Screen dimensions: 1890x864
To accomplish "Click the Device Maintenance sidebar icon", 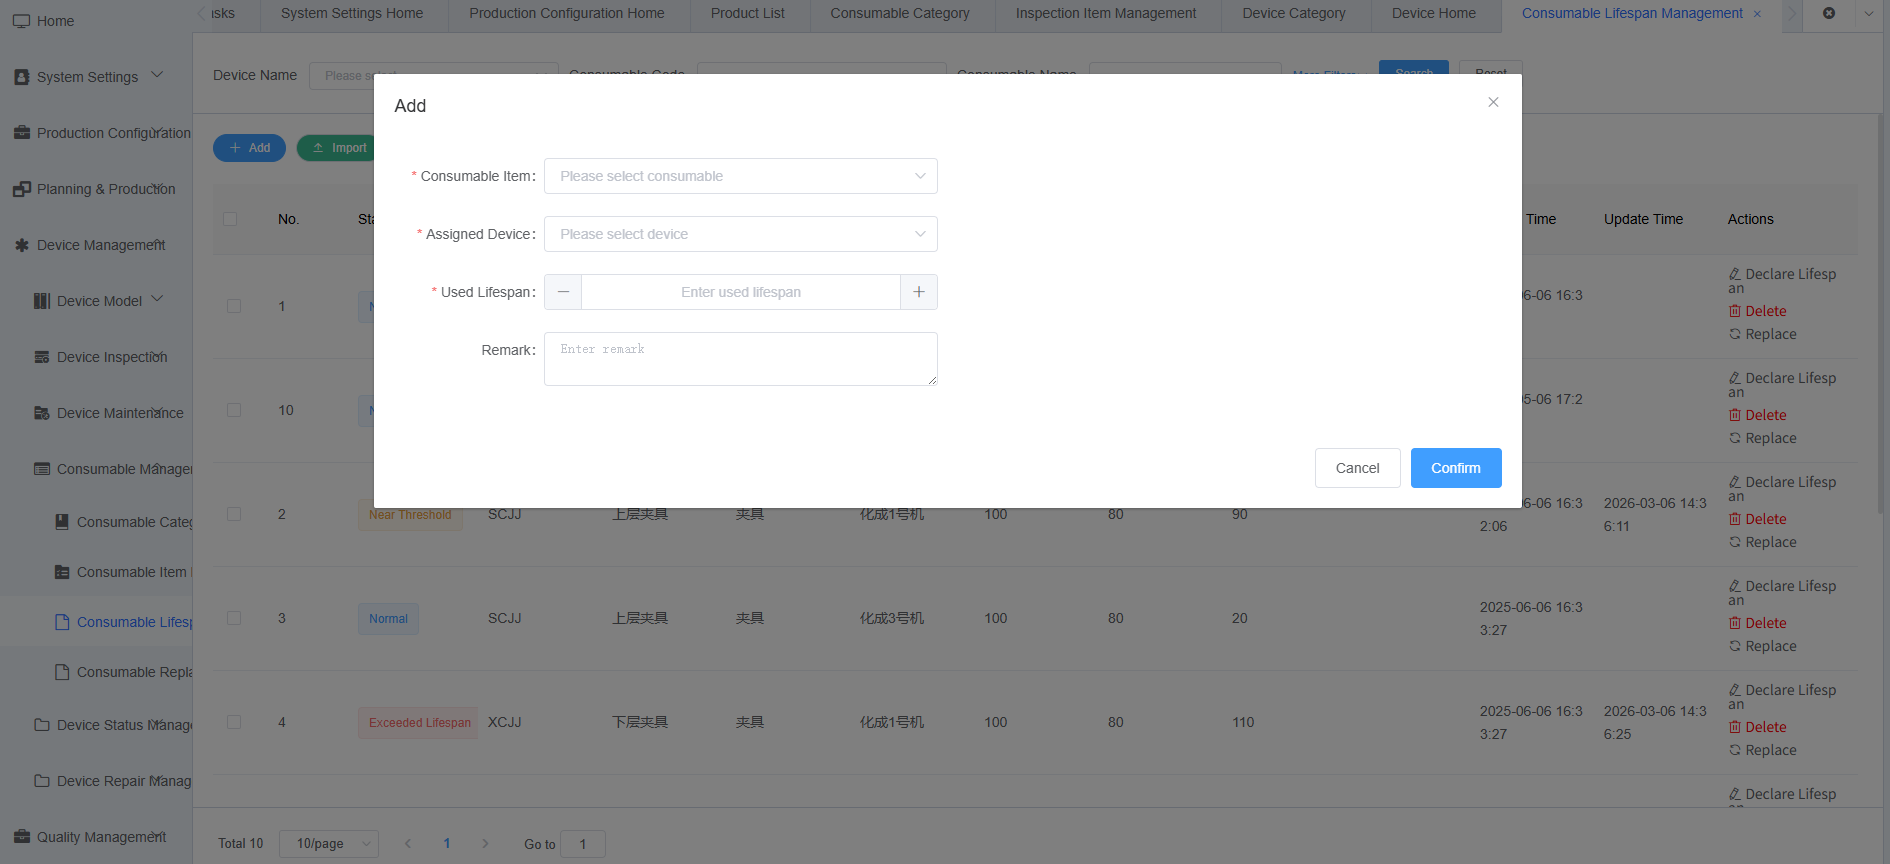I will click(x=41, y=413).
